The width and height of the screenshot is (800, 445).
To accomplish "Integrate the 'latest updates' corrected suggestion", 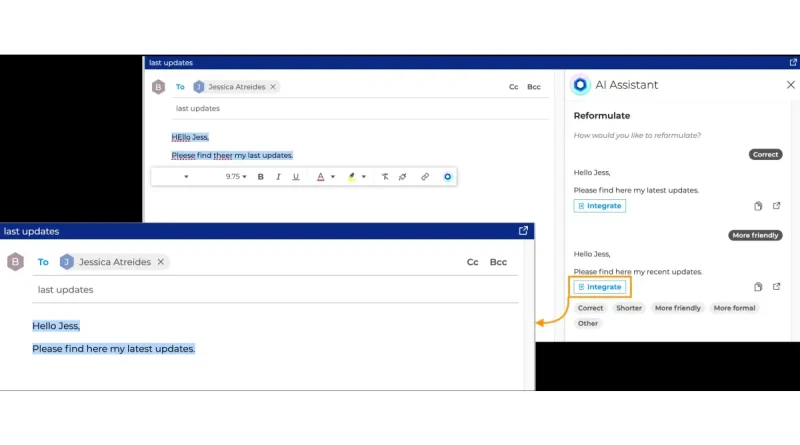I will (599, 206).
